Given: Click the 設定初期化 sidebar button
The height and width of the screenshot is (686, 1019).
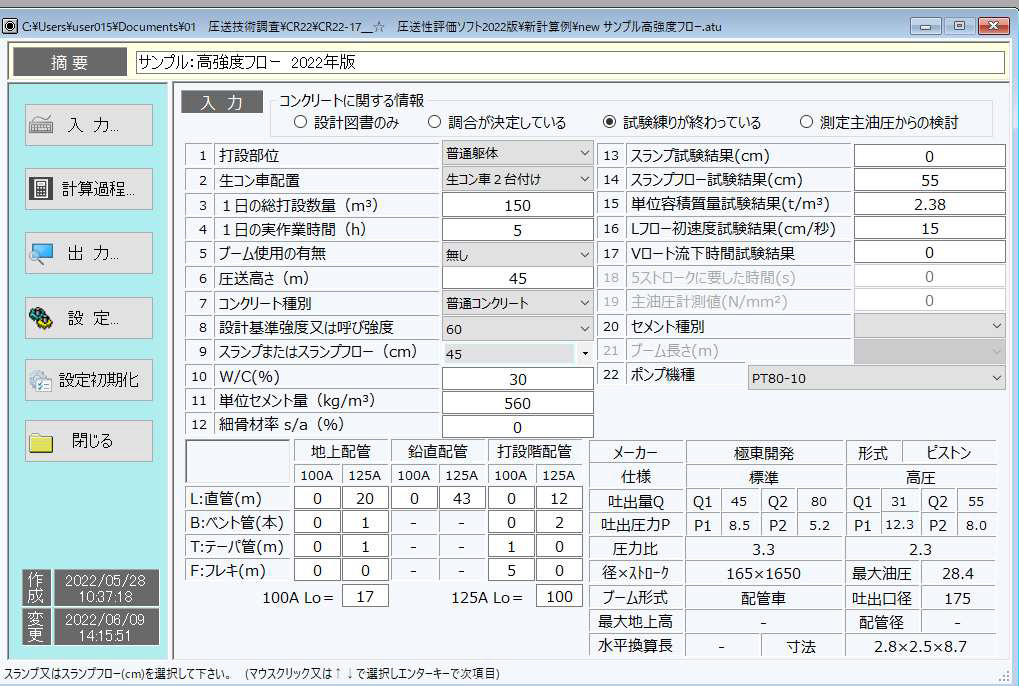Looking at the screenshot, I should click(x=89, y=380).
